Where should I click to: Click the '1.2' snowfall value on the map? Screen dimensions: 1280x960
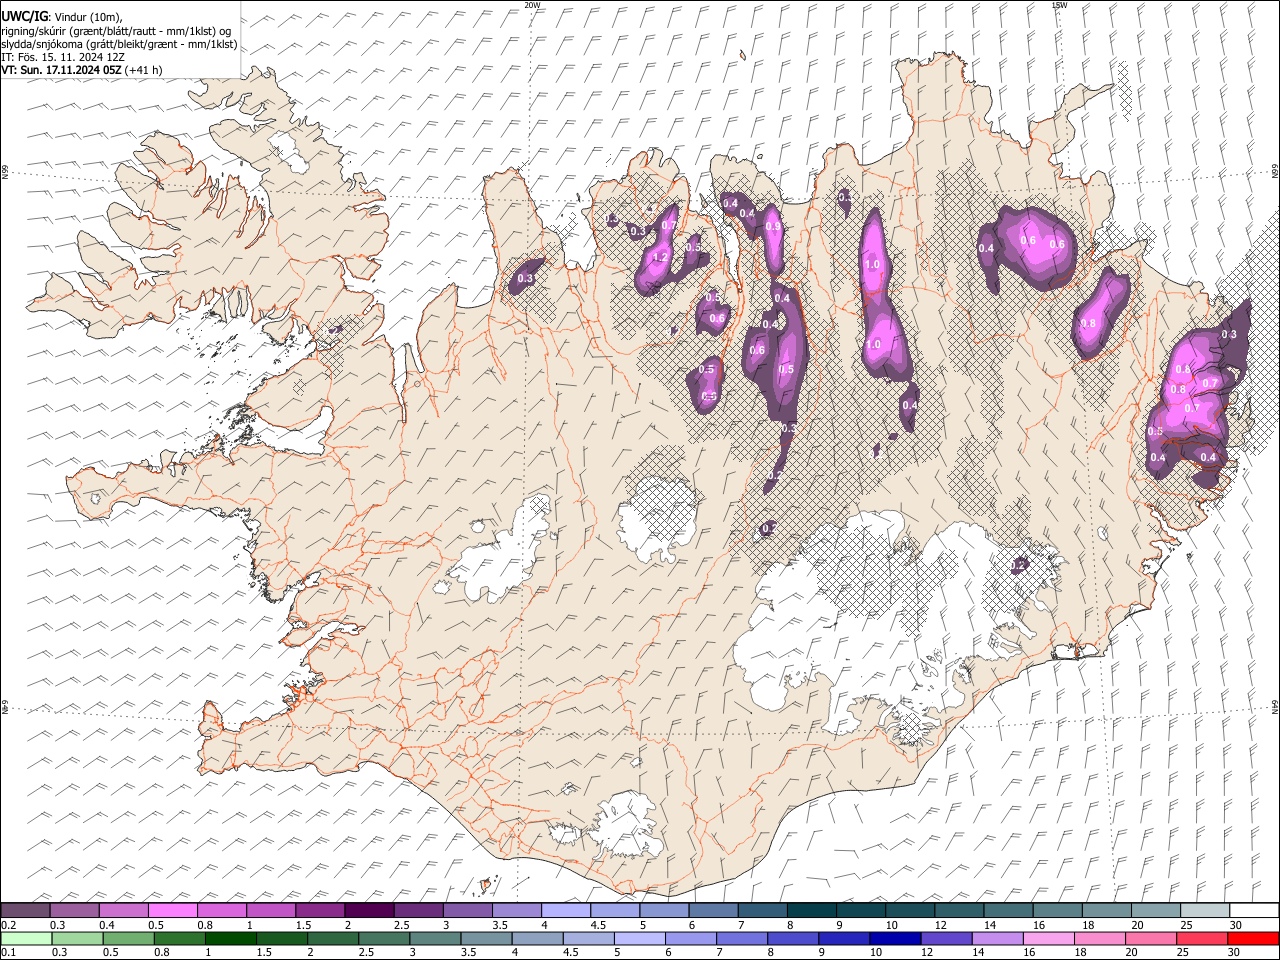click(659, 258)
